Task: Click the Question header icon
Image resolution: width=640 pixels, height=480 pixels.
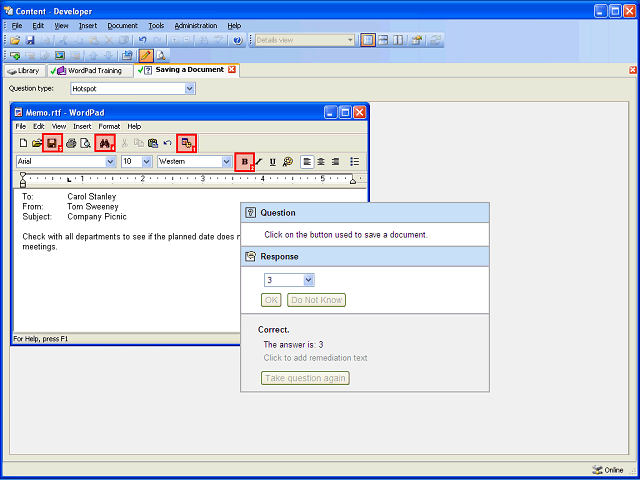Action: coord(250,213)
